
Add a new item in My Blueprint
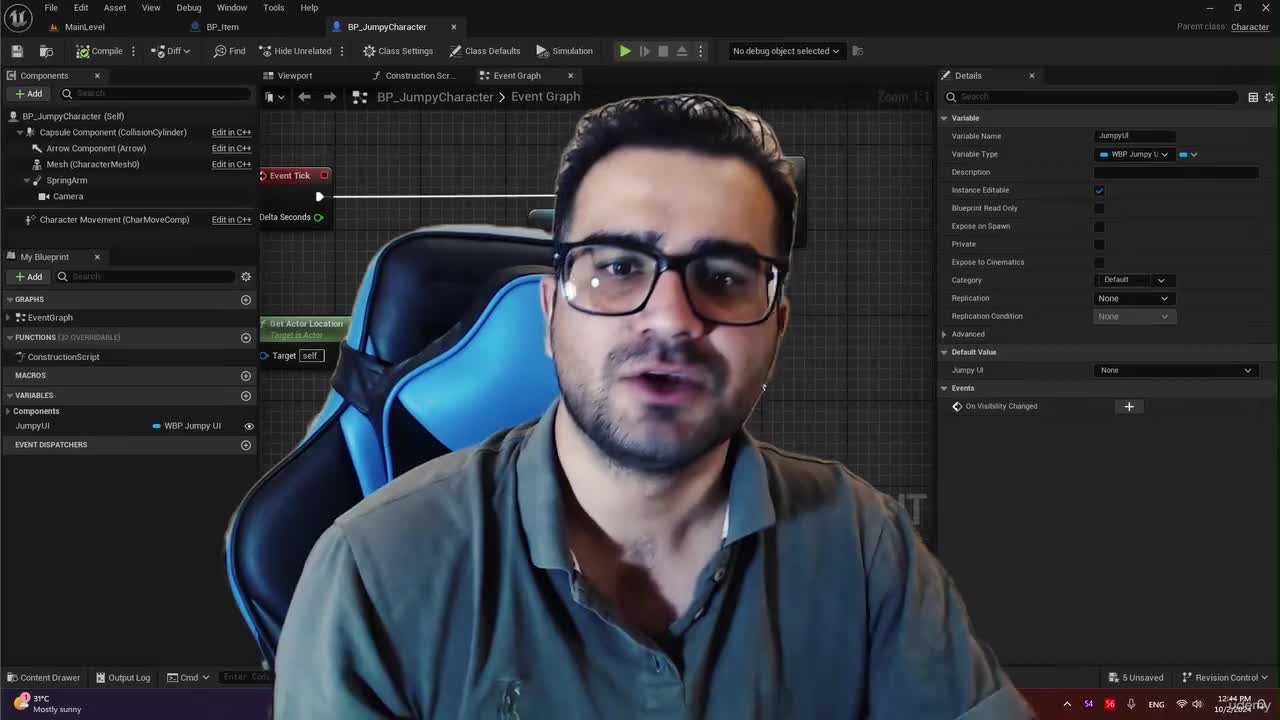click(29, 276)
